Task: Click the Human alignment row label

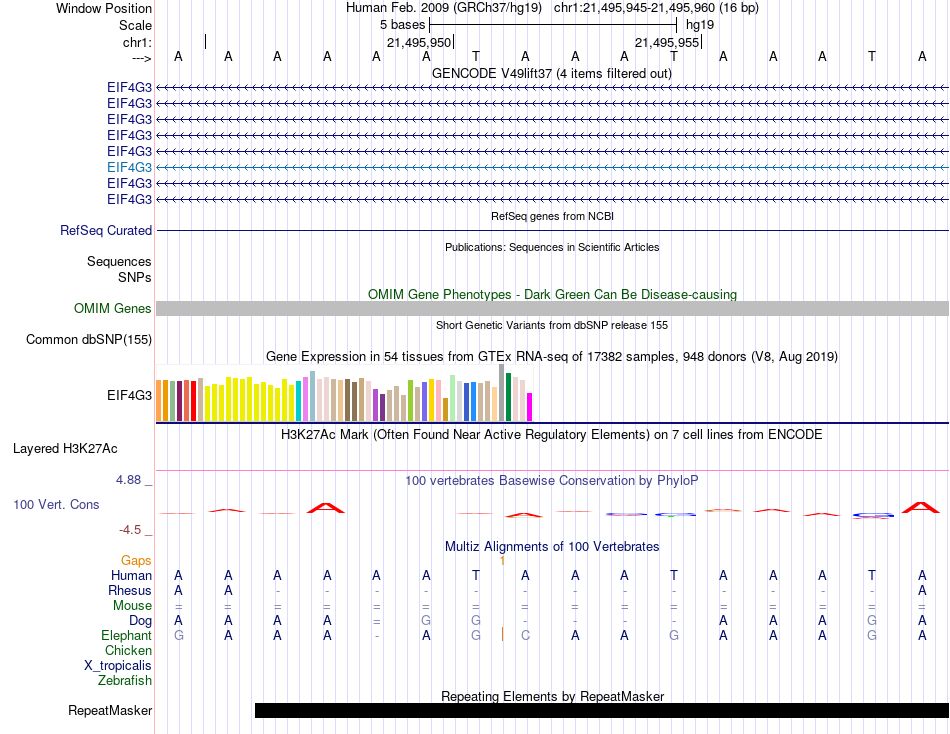Action: click(131, 575)
